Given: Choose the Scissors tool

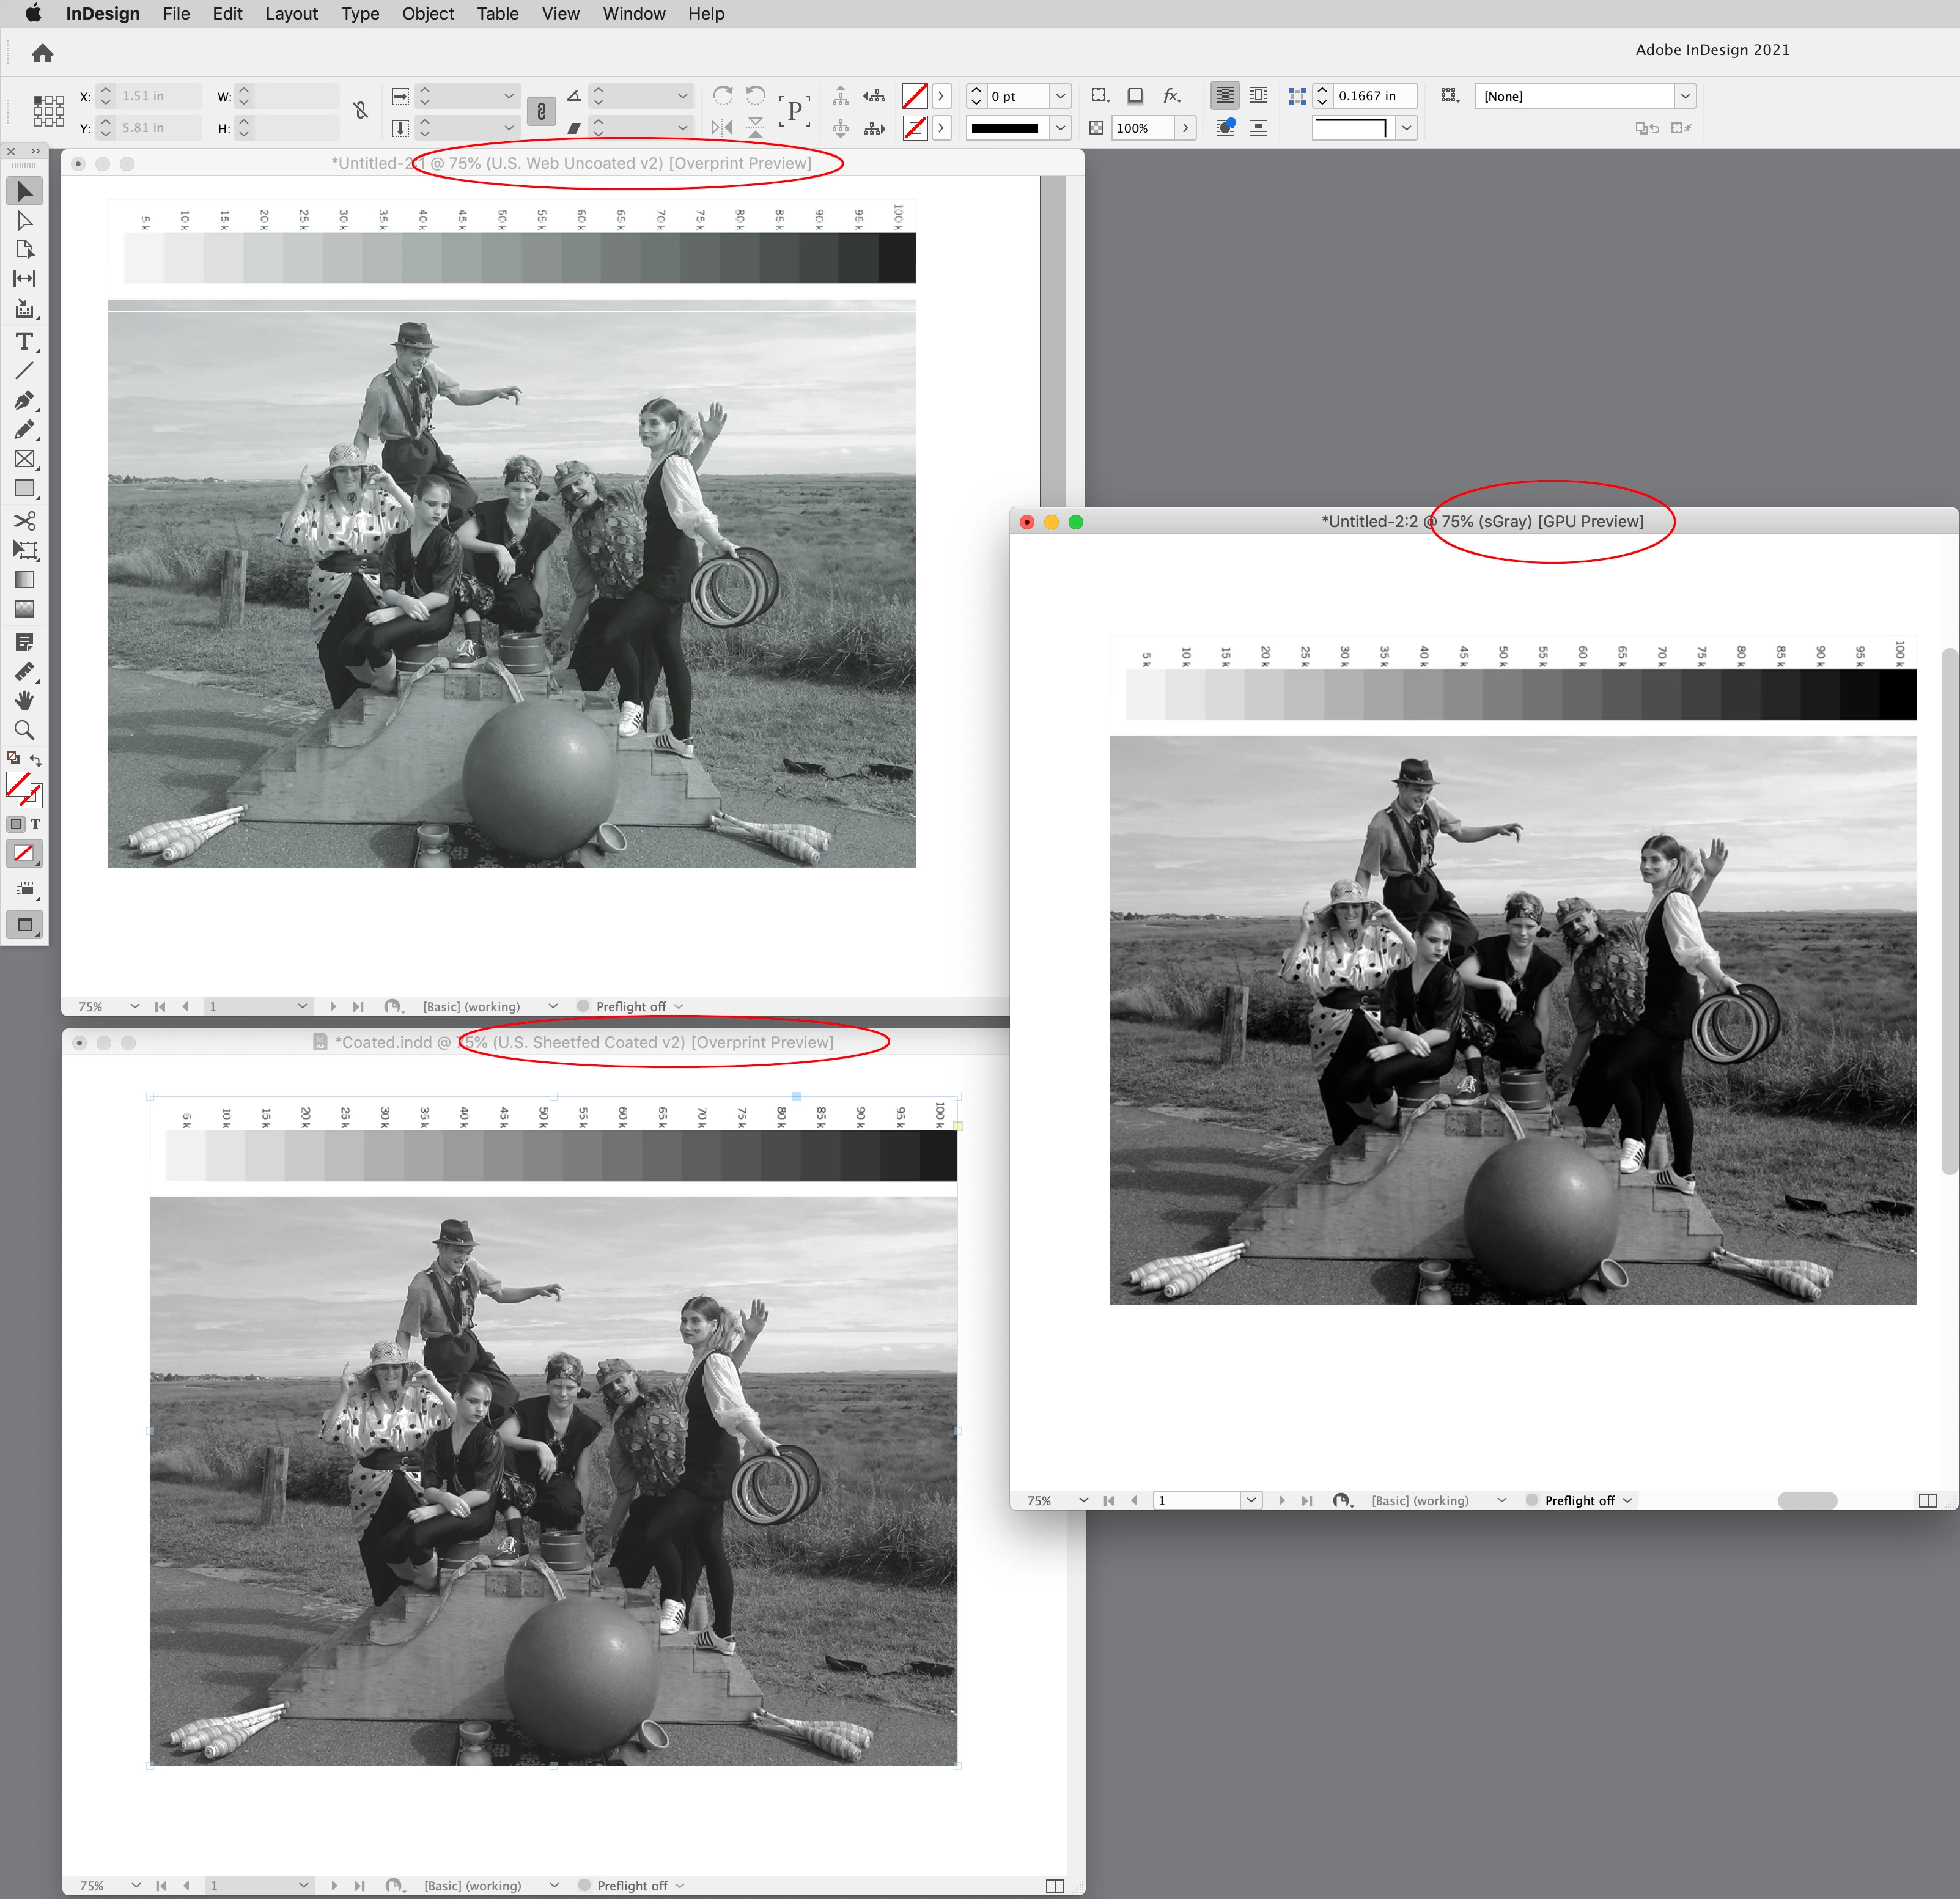Looking at the screenshot, I should click(x=24, y=520).
